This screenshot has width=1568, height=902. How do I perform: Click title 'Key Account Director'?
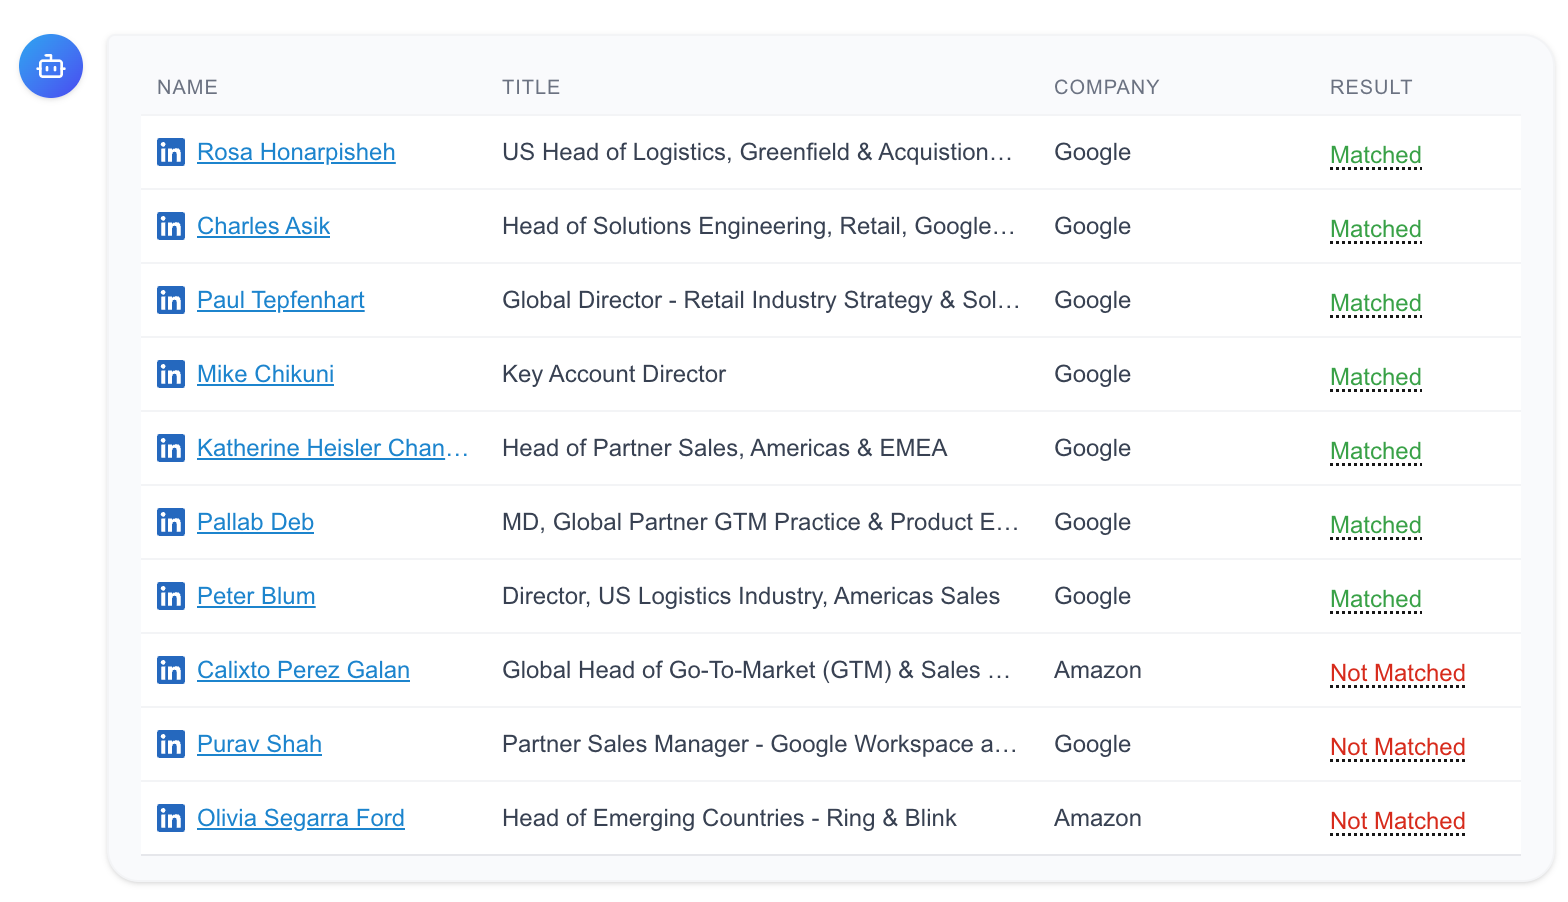(x=614, y=374)
